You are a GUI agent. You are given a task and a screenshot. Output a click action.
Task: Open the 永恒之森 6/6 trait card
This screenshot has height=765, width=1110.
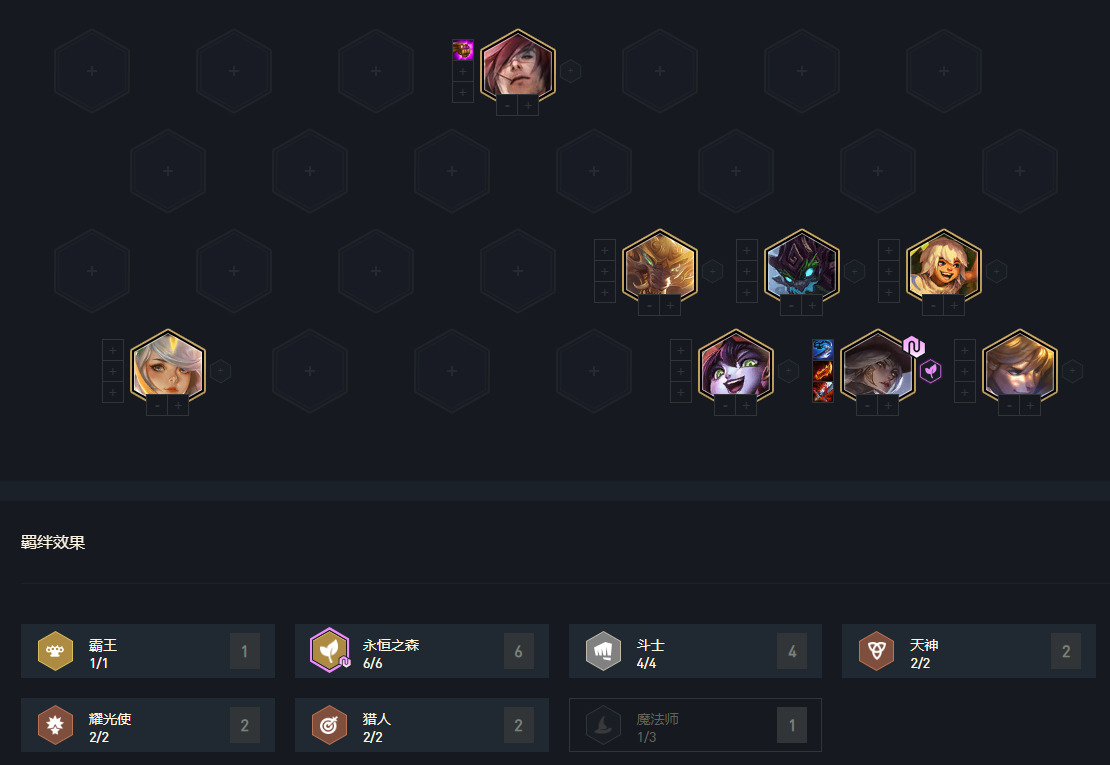click(421, 651)
